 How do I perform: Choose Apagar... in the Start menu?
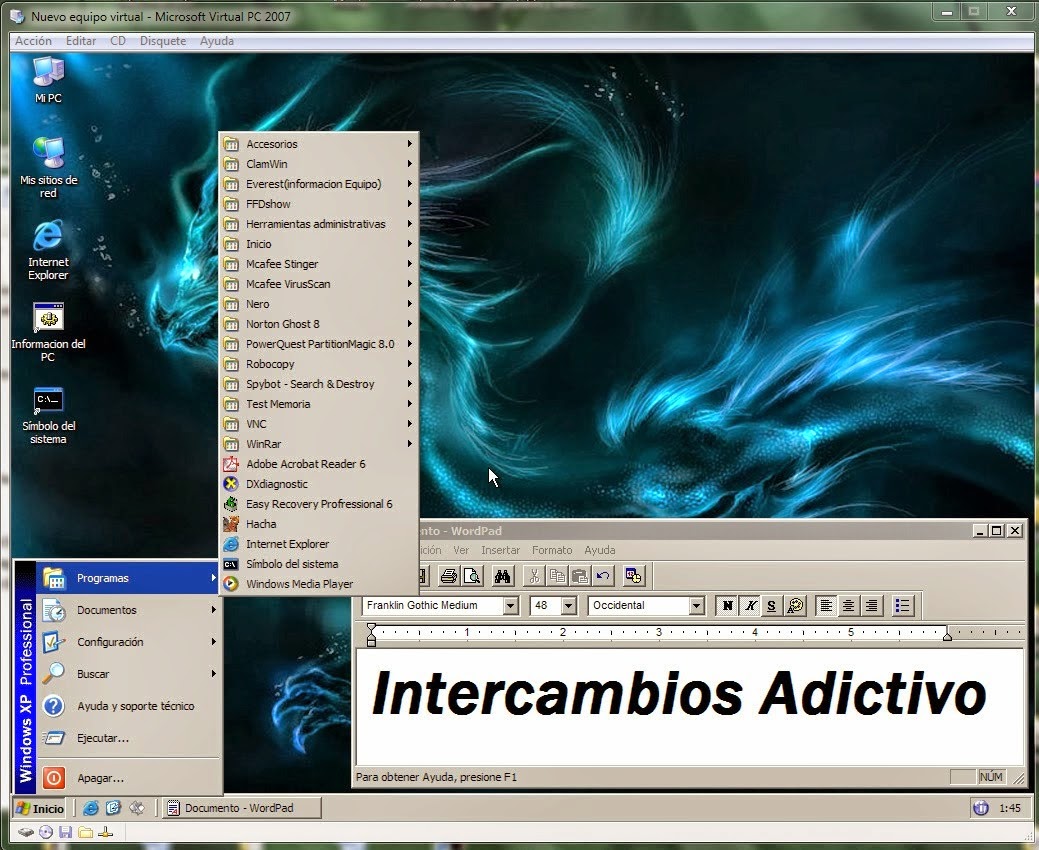[129, 778]
